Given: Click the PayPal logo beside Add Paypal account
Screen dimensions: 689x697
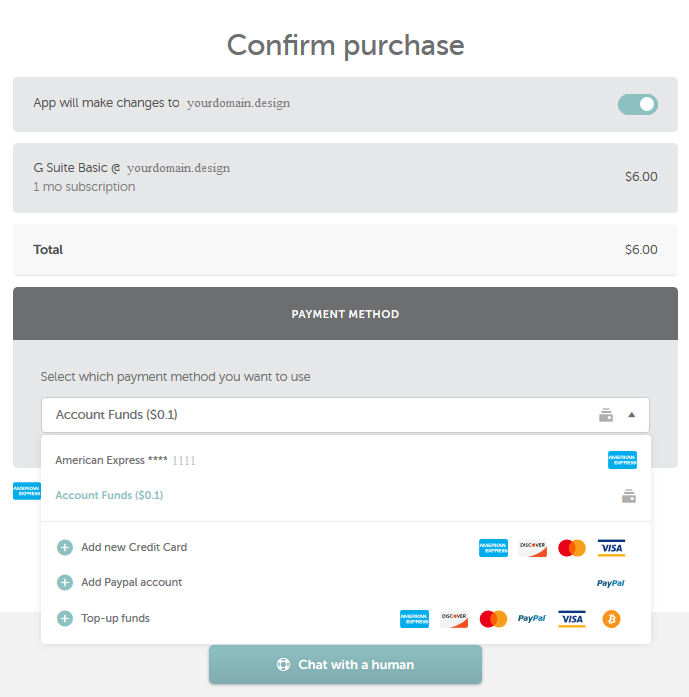Looking at the screenshot, I should point(611,583).
